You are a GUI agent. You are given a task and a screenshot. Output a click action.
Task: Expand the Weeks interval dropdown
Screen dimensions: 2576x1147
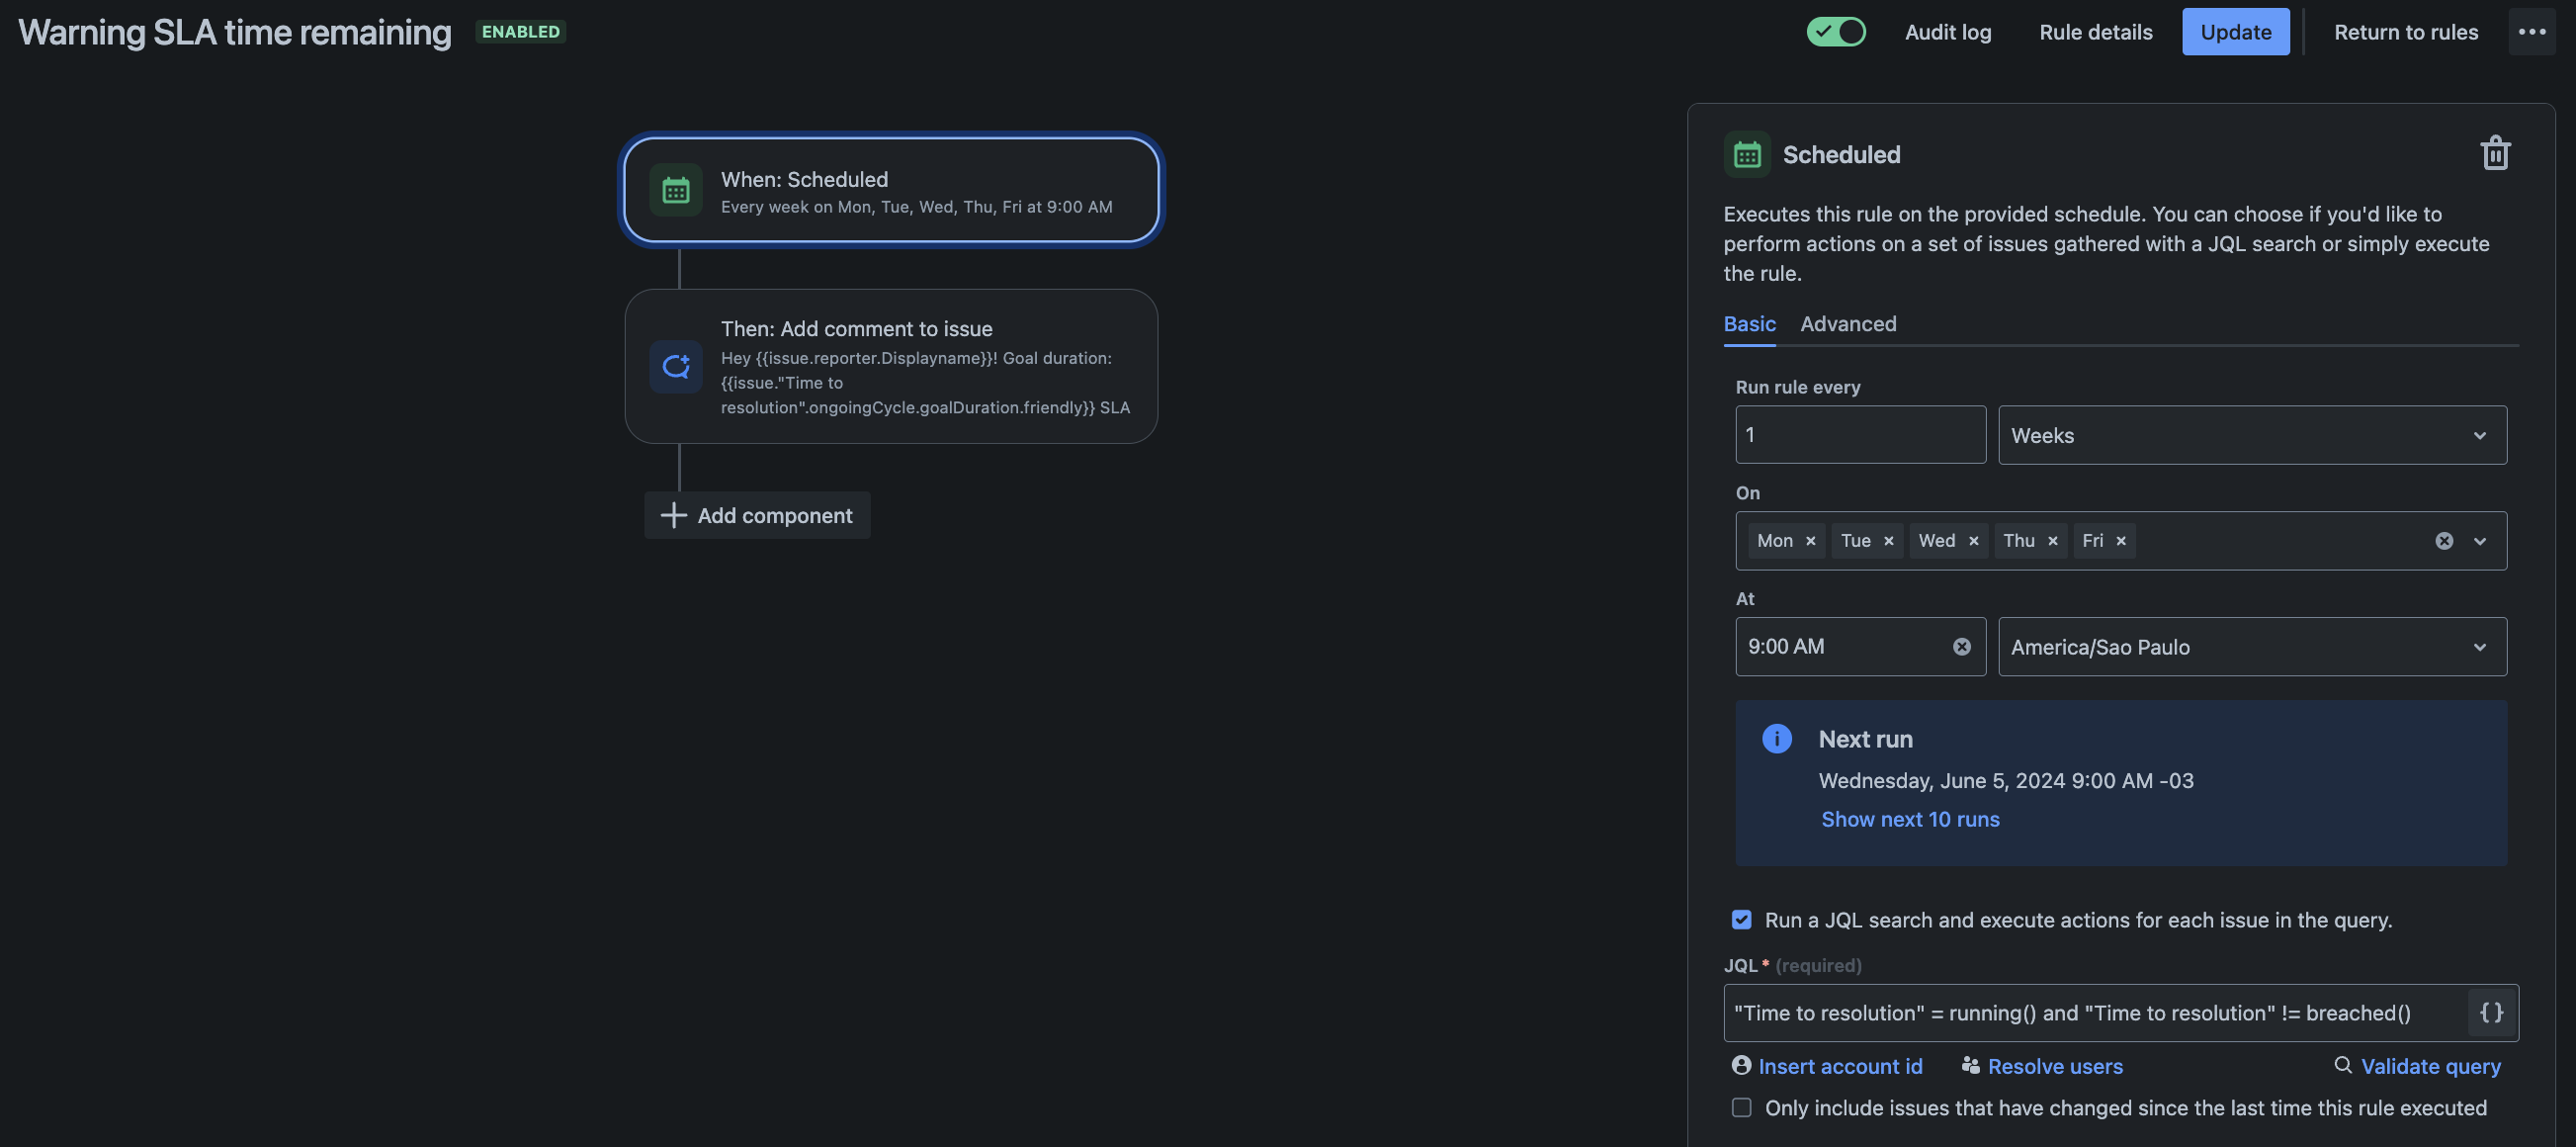2251,435
